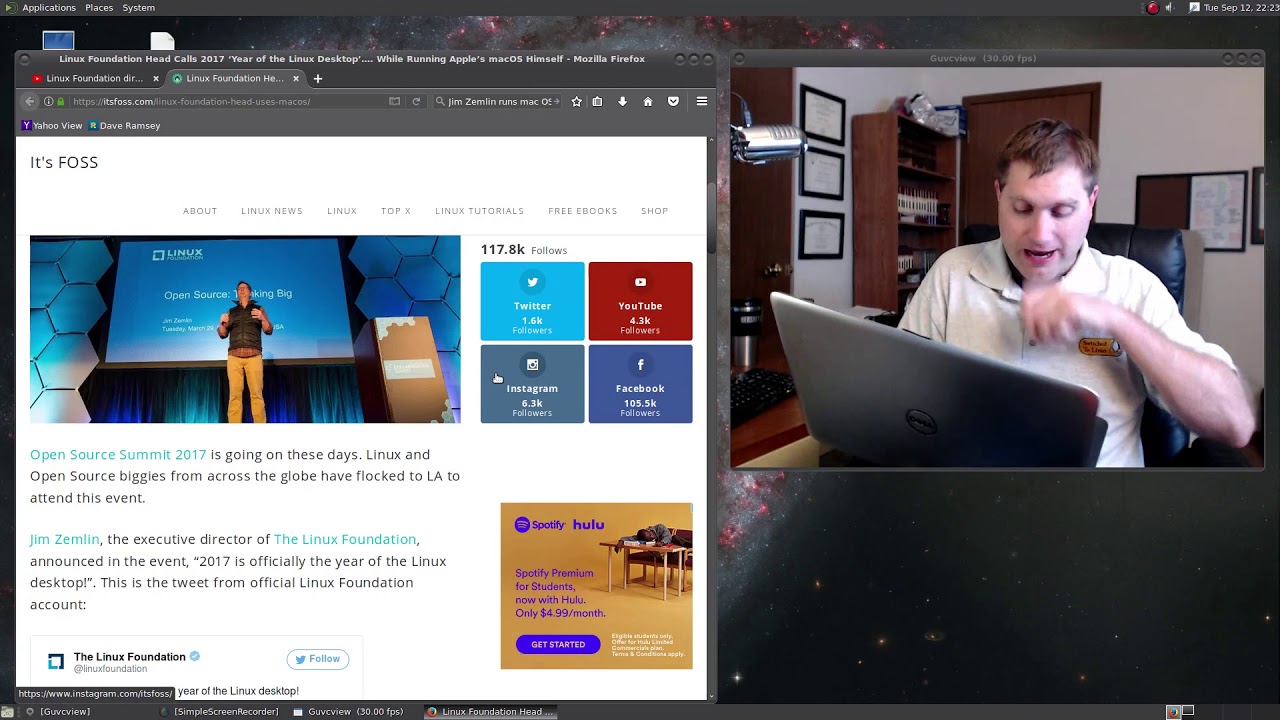This screenshot has height=720, width=1280.
Task: Open the clock showing Tue Sep 12
Action: tap(1241, 8)
